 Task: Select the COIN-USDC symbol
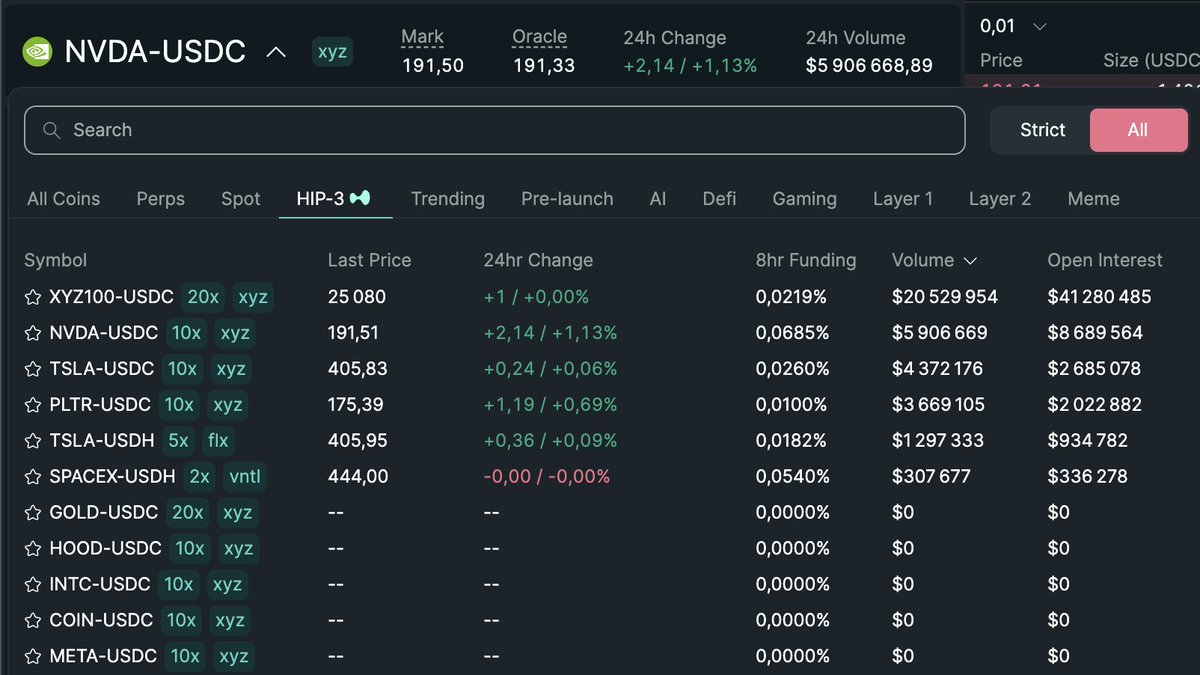point(102,621)
